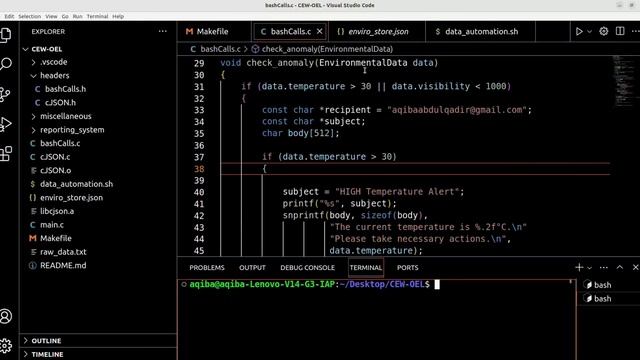Open the Go menu
640x360 pixels.
pos(65,16)
